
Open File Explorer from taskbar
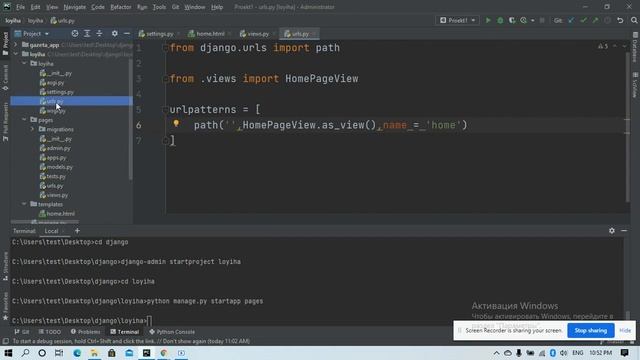(x=94, y=353)
